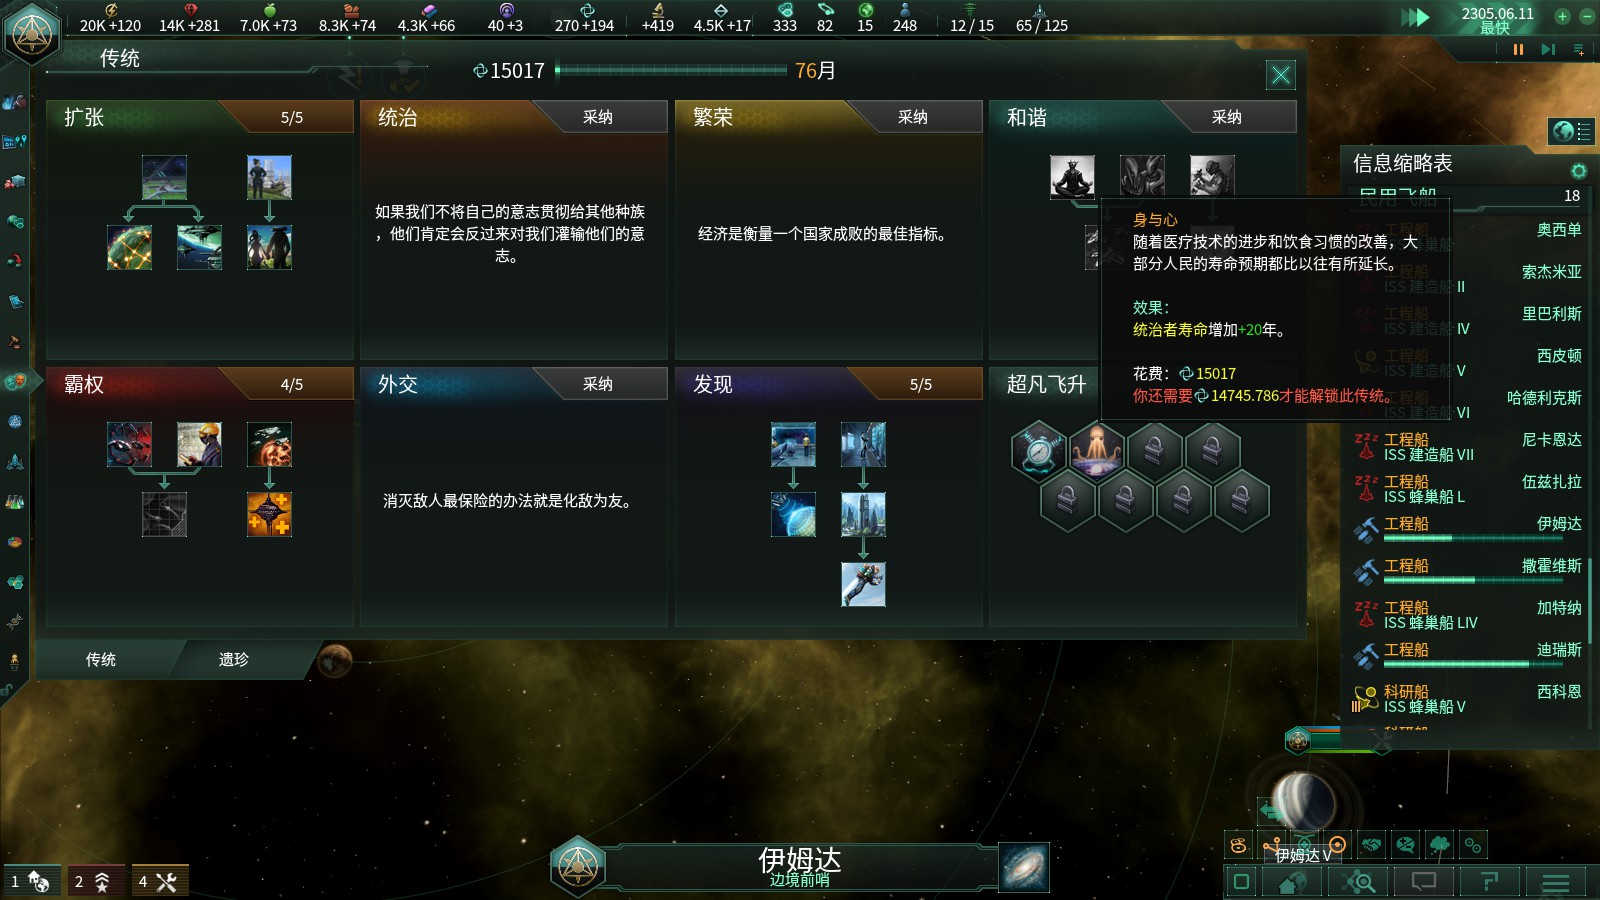Click the jetpack tradition icon in 发现
The width and height of the screenshot is (1600, 900).
pyautogui.click(x=863, y=584)
